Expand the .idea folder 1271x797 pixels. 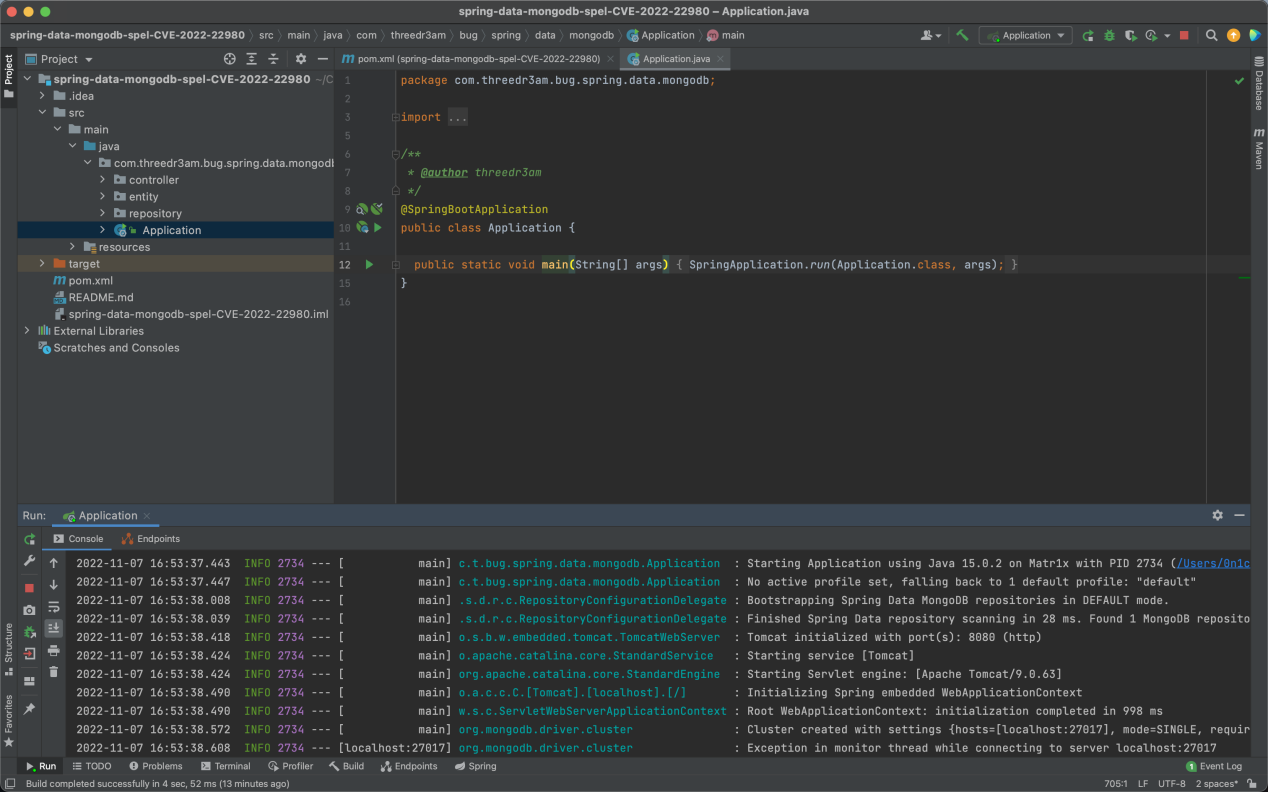[x=43, y=96]
